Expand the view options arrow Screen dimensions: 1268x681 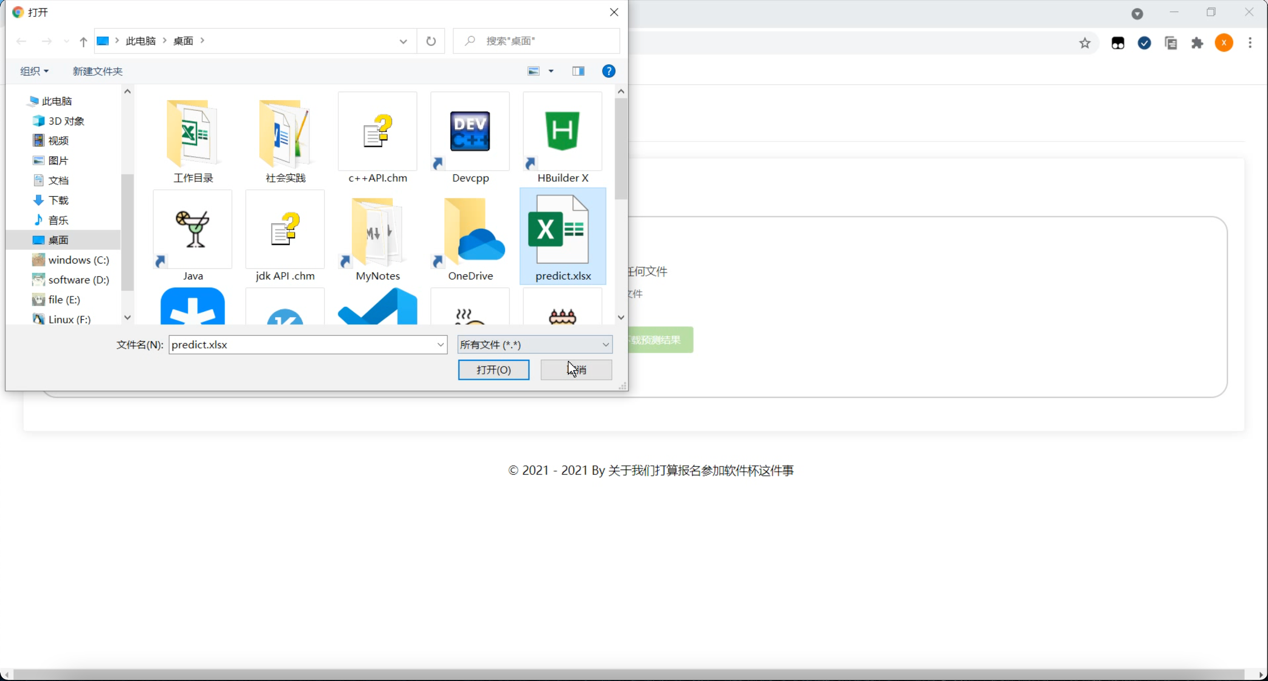tap(551, 71)
